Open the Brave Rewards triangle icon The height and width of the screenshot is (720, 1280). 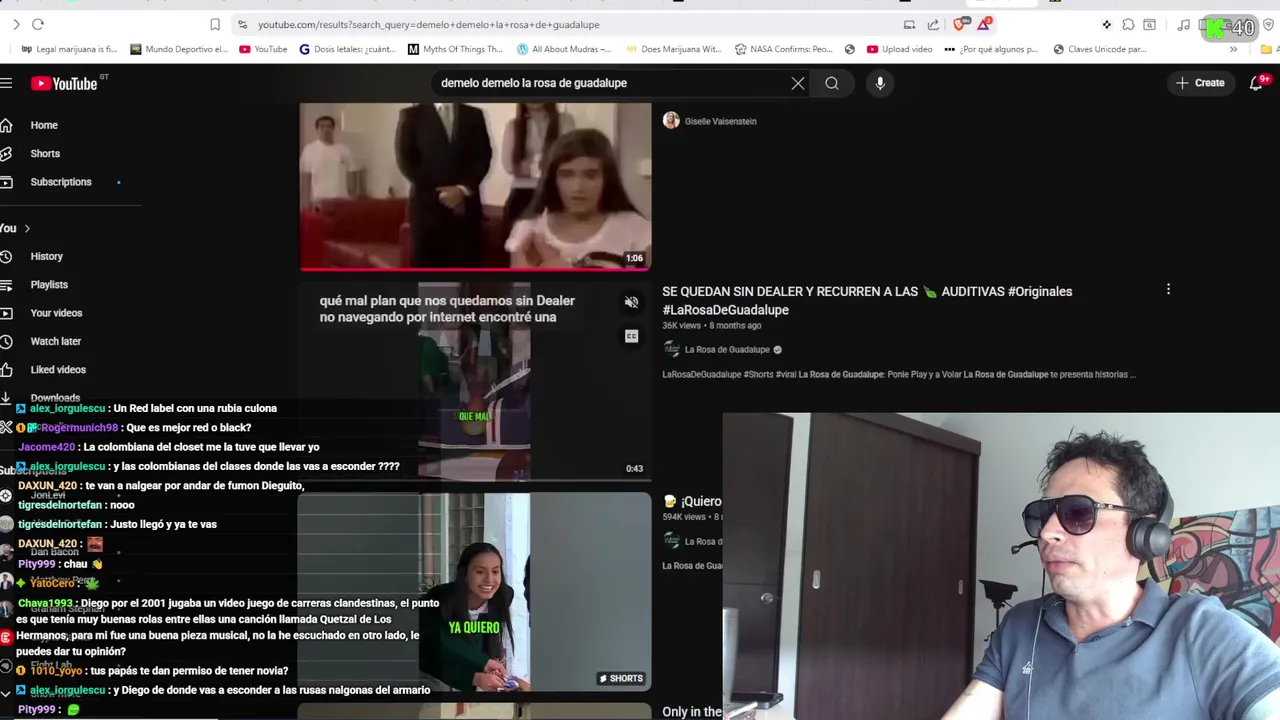(985, 24)
